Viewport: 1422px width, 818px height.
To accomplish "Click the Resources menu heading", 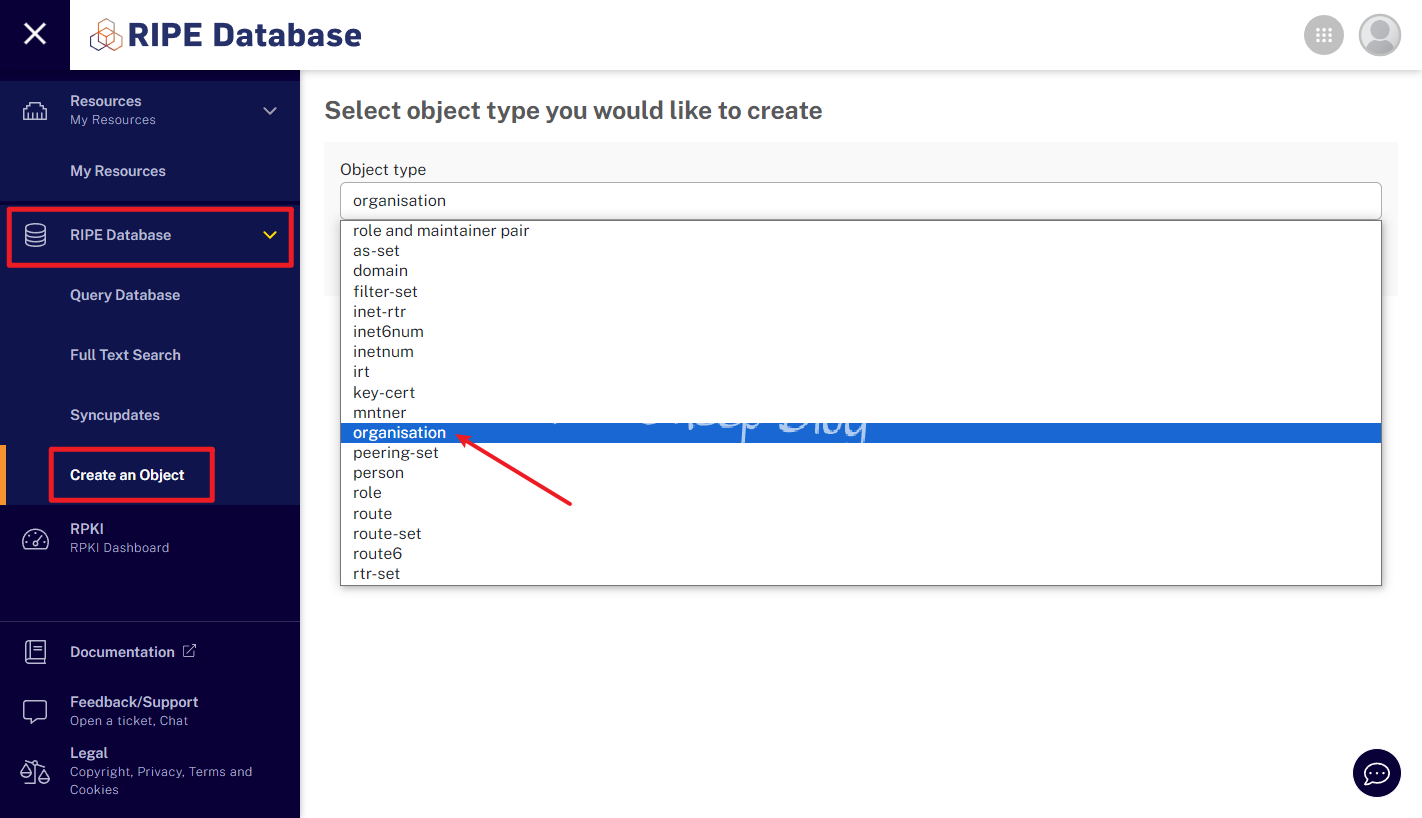I will 106,101.
